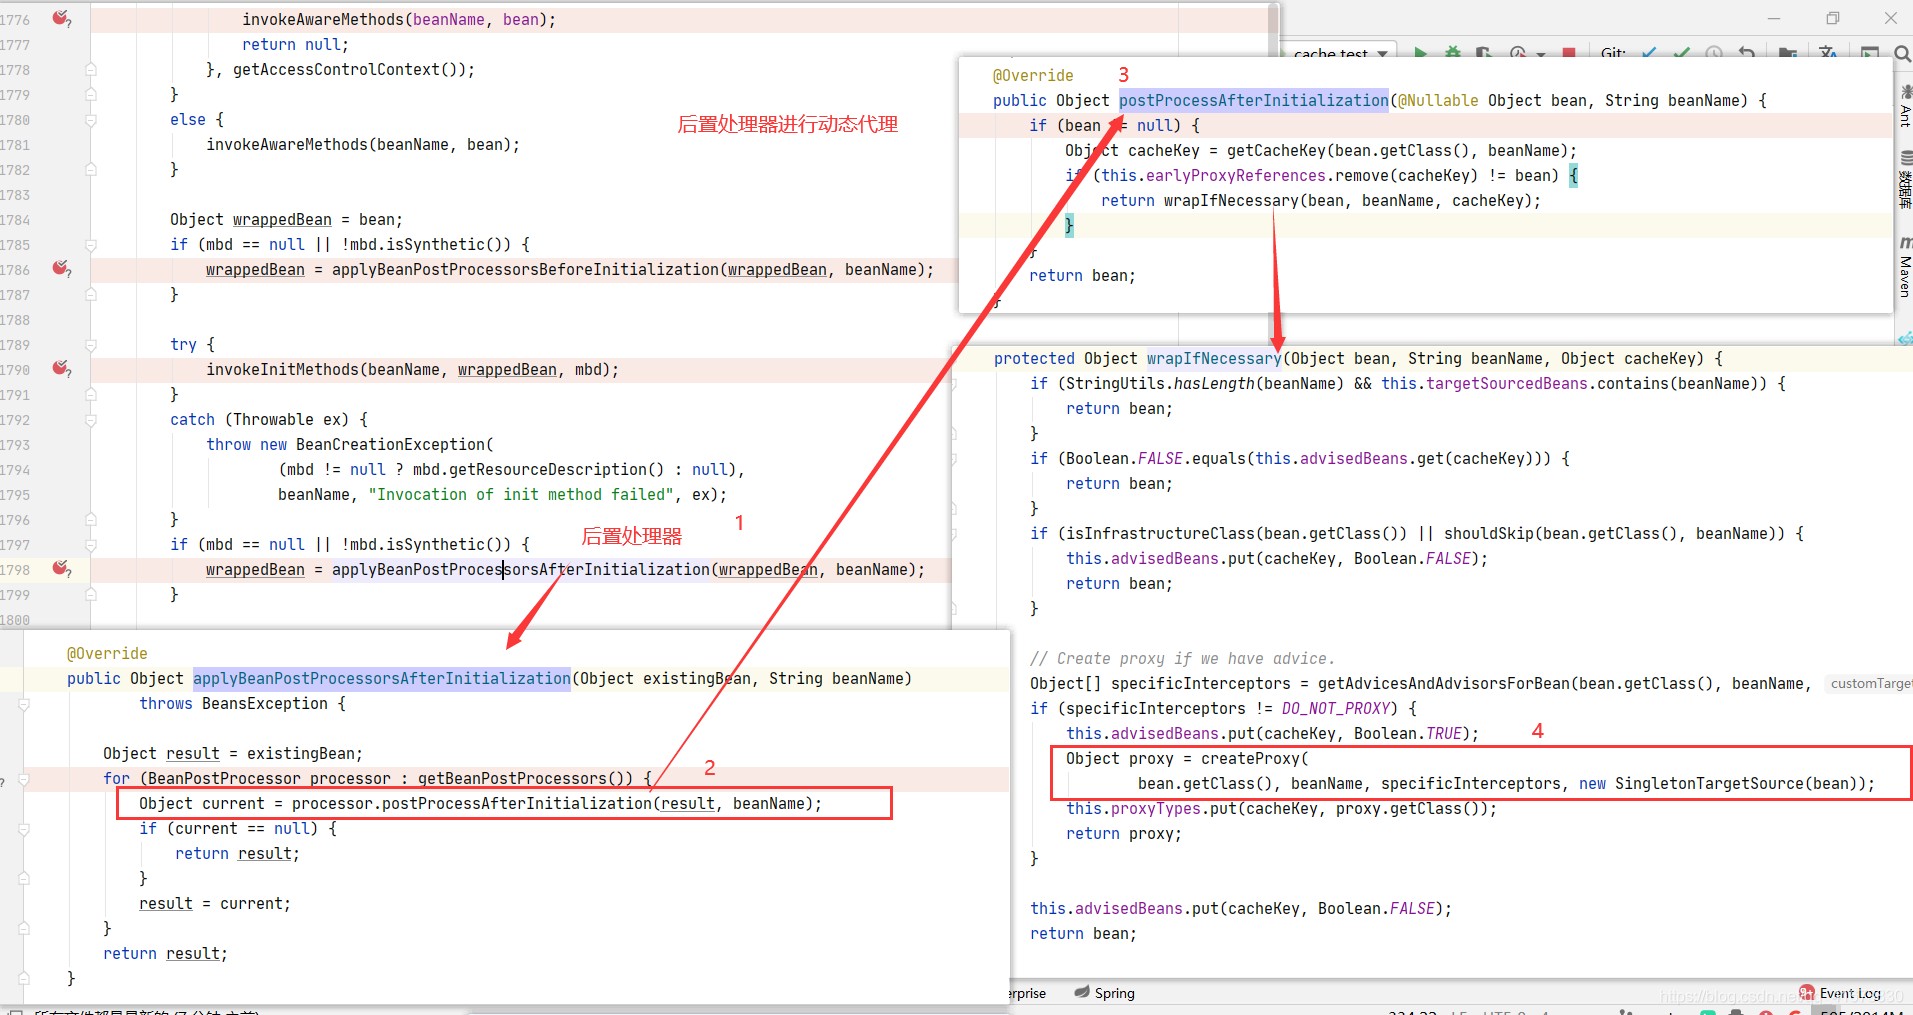
Task: Fold the block ending at line 1778
Action: pyautogui.click(x=91, y=70)
